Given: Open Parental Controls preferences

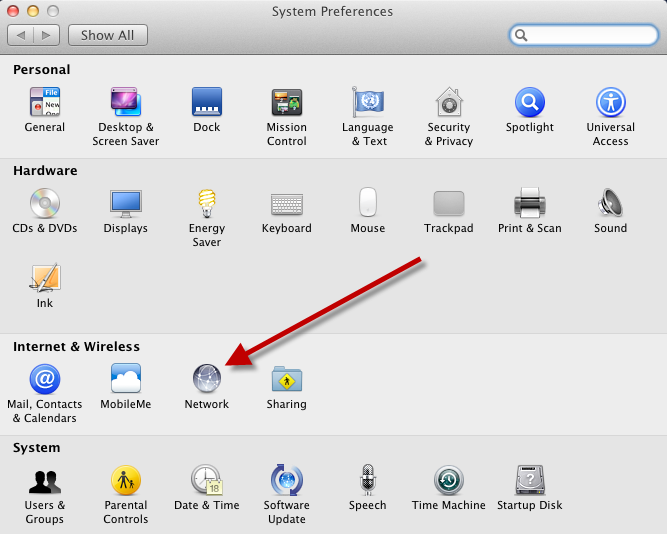Looking at the screenshot, I should click(126, 481).
